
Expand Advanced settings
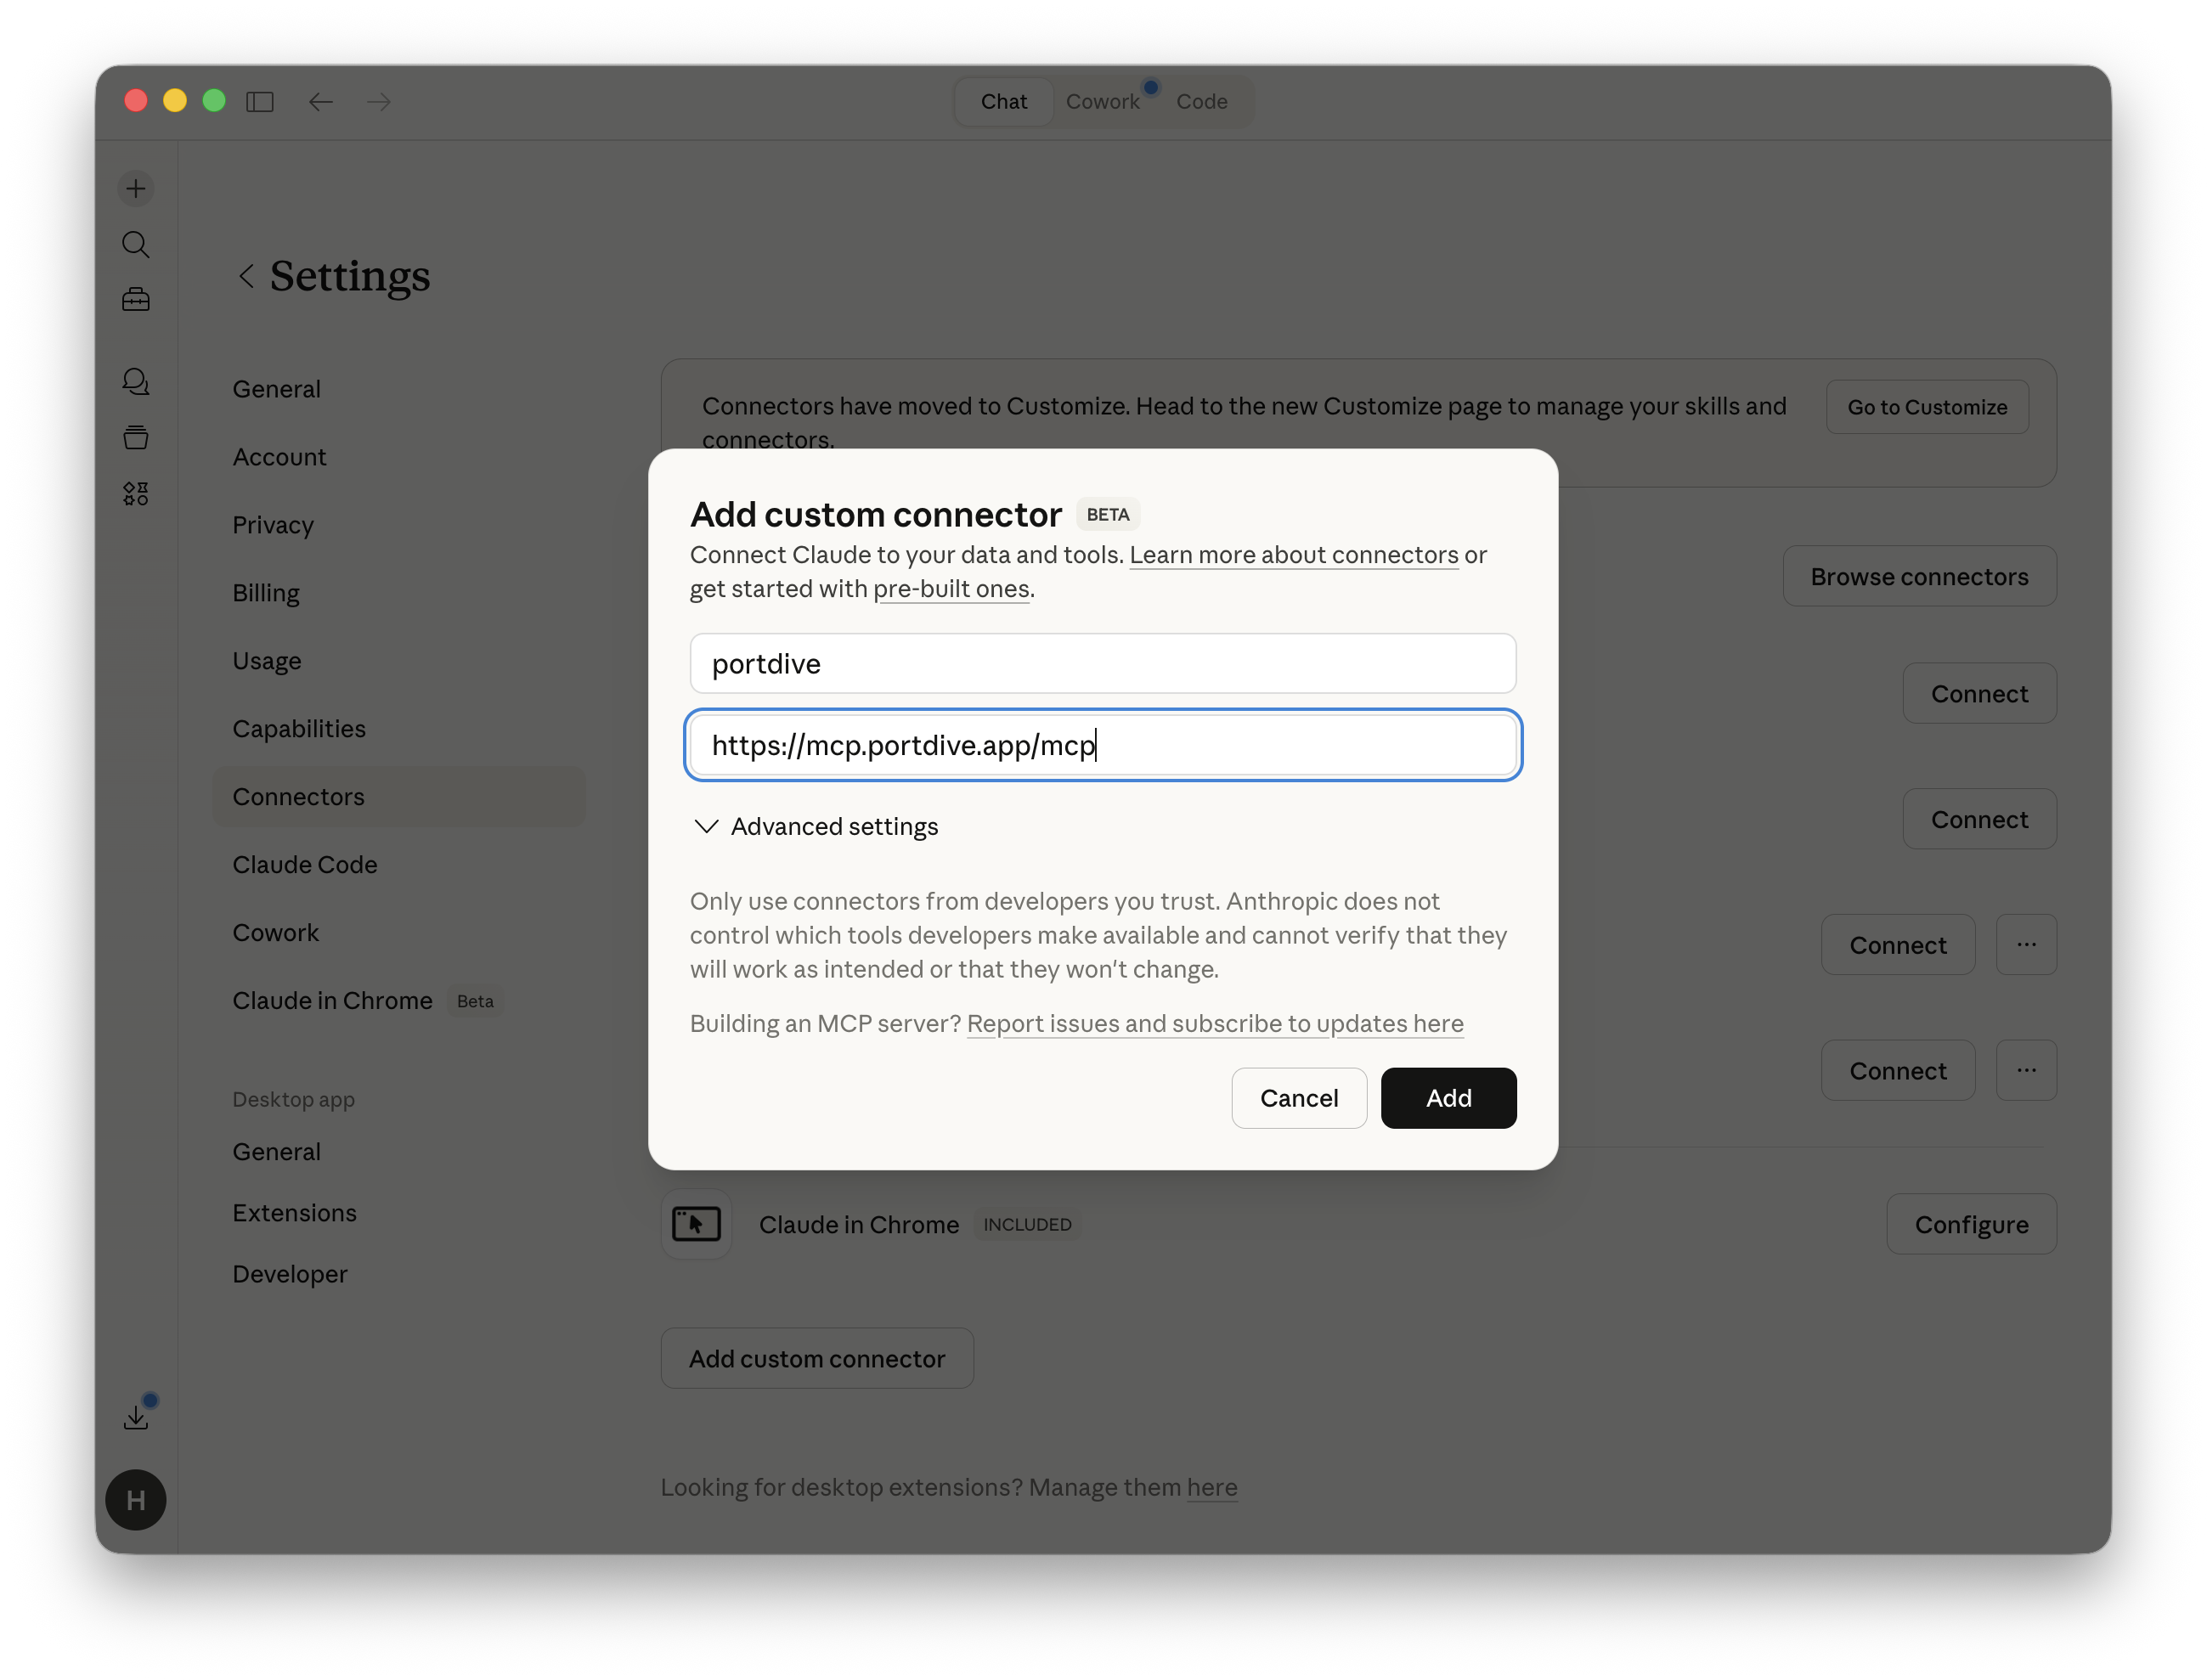[815, 826]
